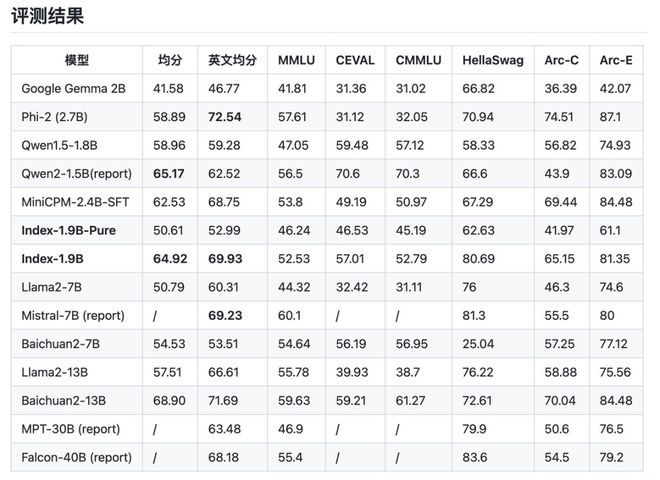Click the Falcon-40B (report) model name

(77, 457)
